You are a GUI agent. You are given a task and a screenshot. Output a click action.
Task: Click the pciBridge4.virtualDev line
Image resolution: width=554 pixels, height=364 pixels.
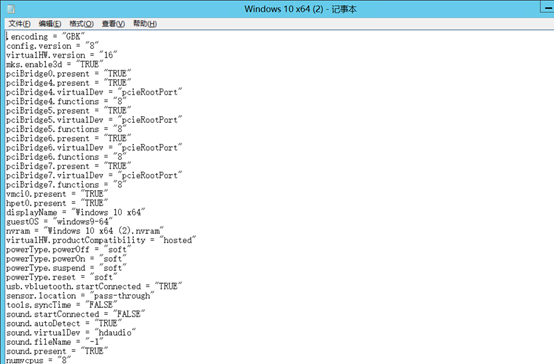coord(94,92)
